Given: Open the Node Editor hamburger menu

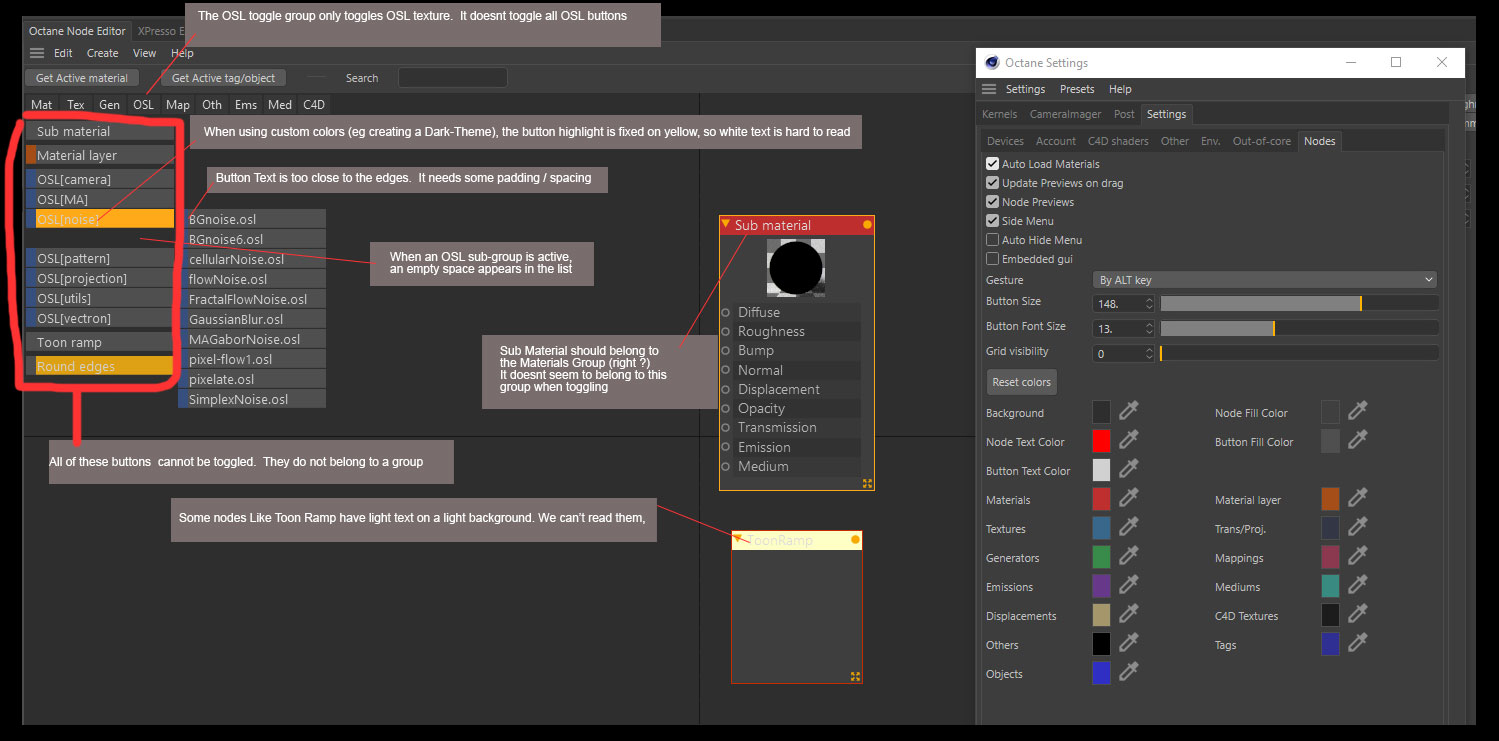Looking at the screenshot, I should (x=37, y=53).
